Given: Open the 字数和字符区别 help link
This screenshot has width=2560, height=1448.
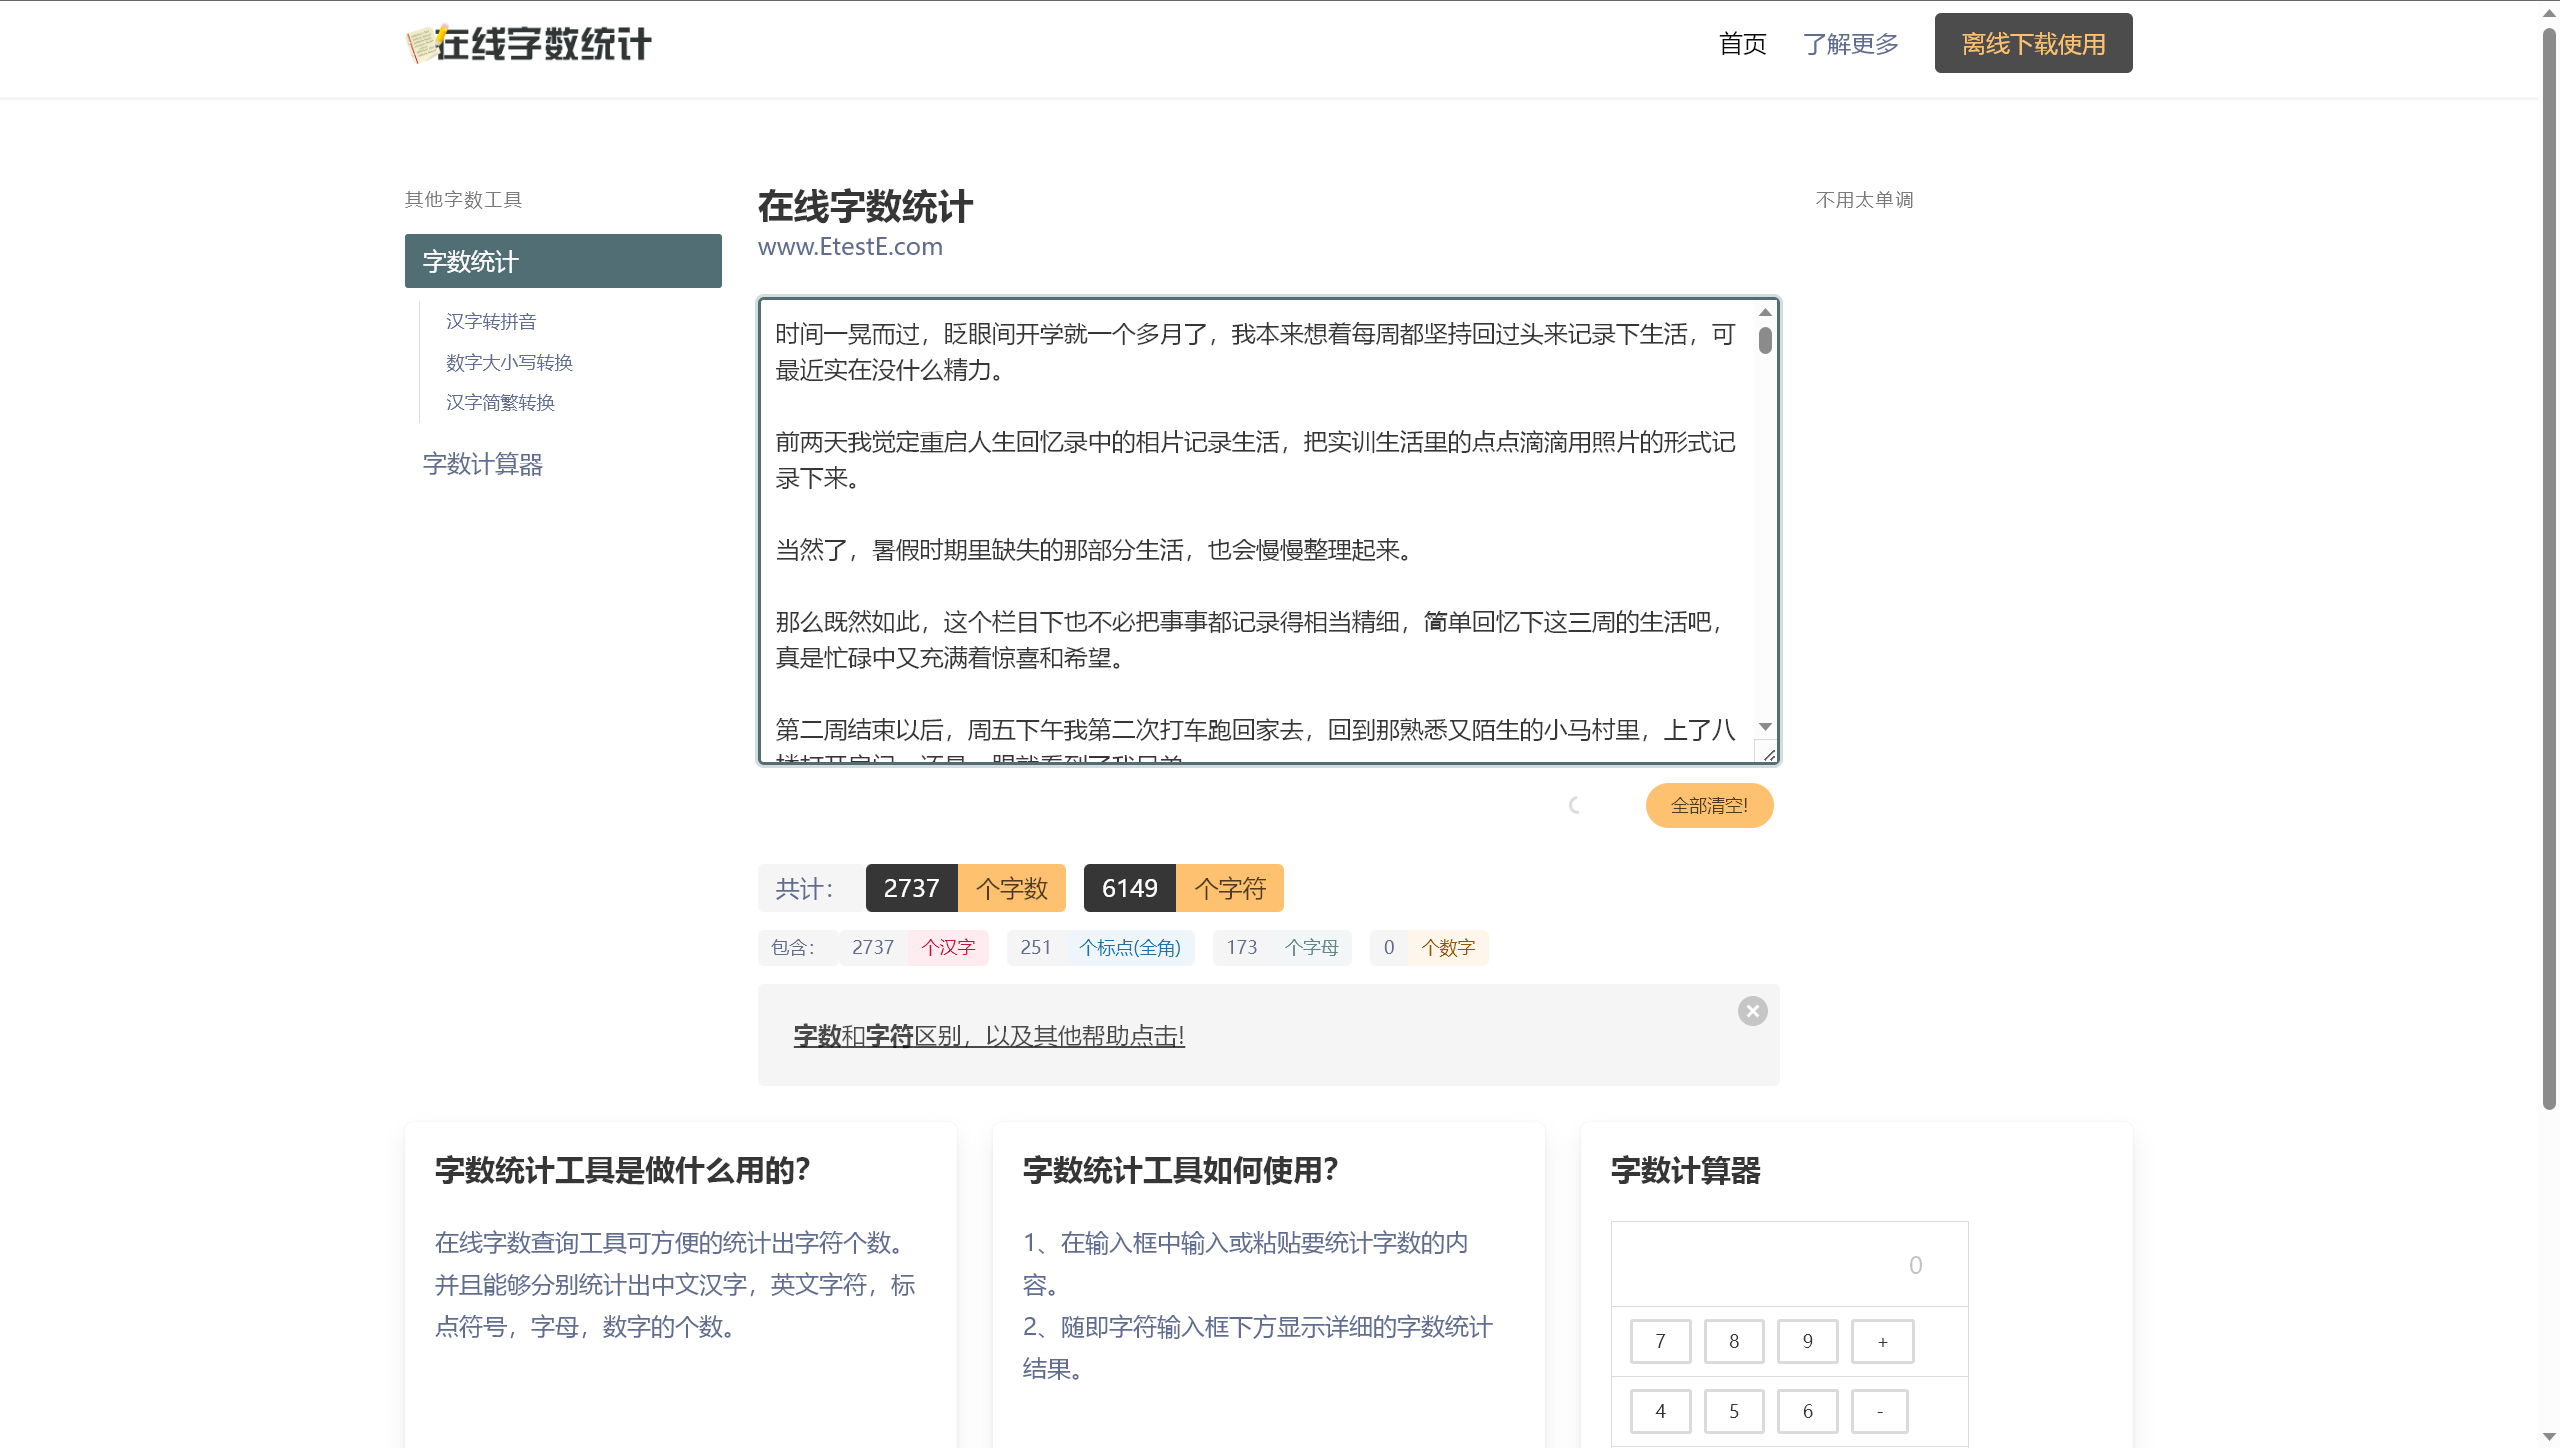Looking at the screenshot, I should [x=989, y=1036].
